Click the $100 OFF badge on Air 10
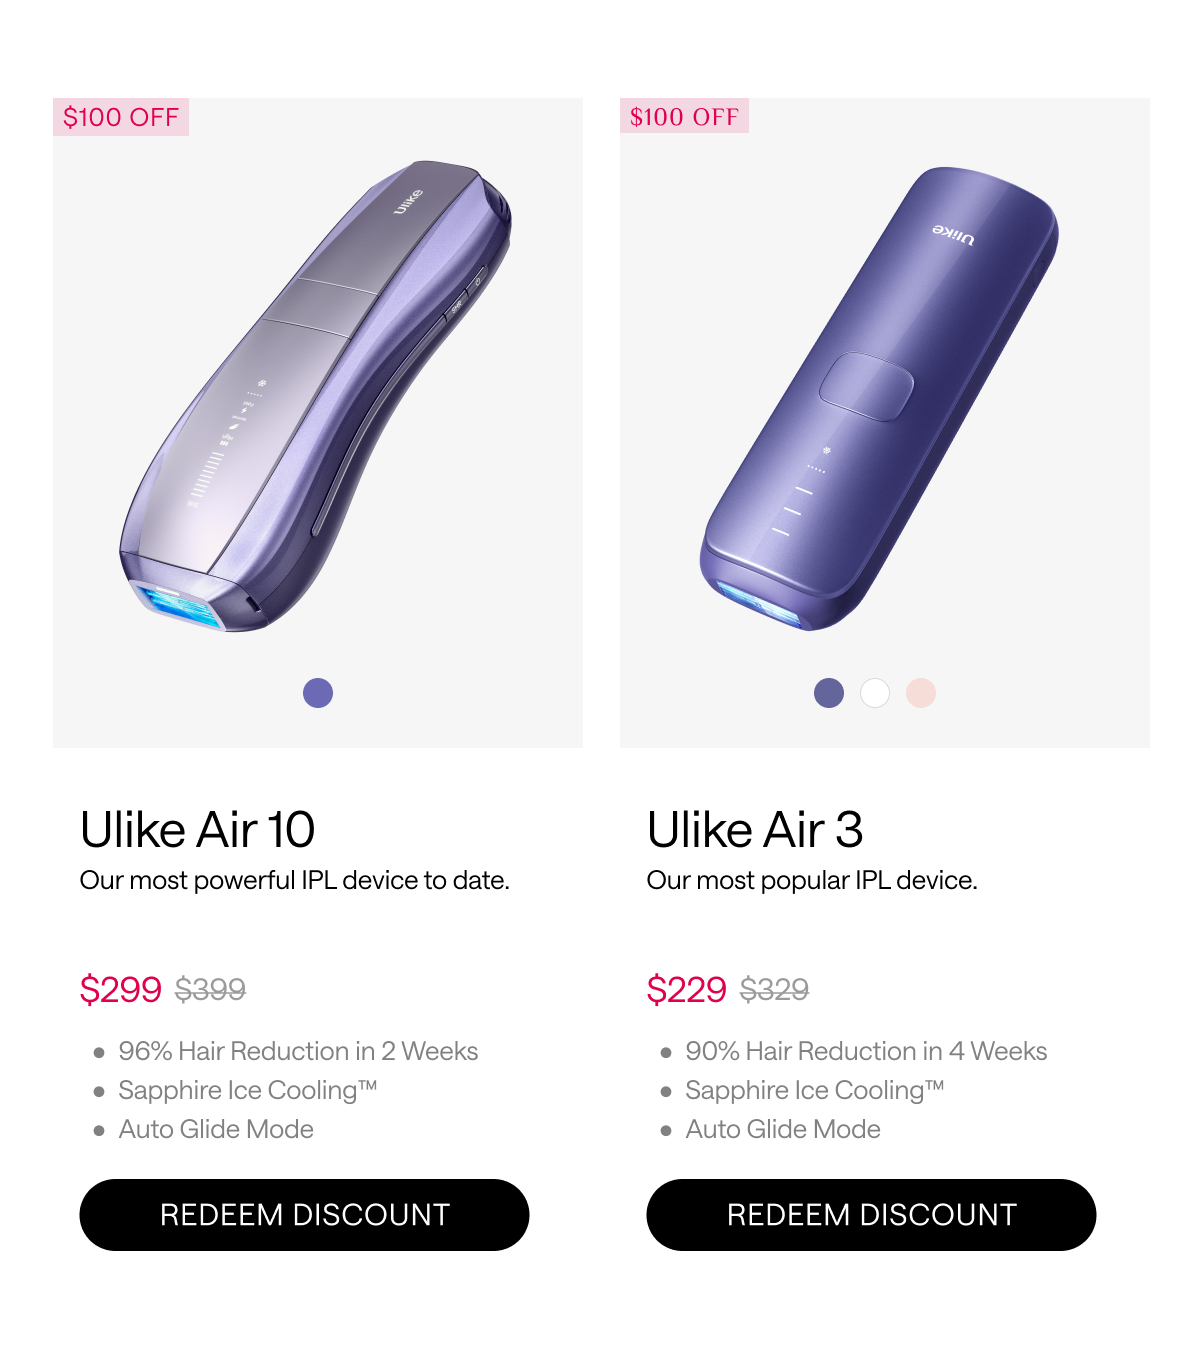Image resolution: width=1200 pixels, height=1354 pixels. (121, 117)
